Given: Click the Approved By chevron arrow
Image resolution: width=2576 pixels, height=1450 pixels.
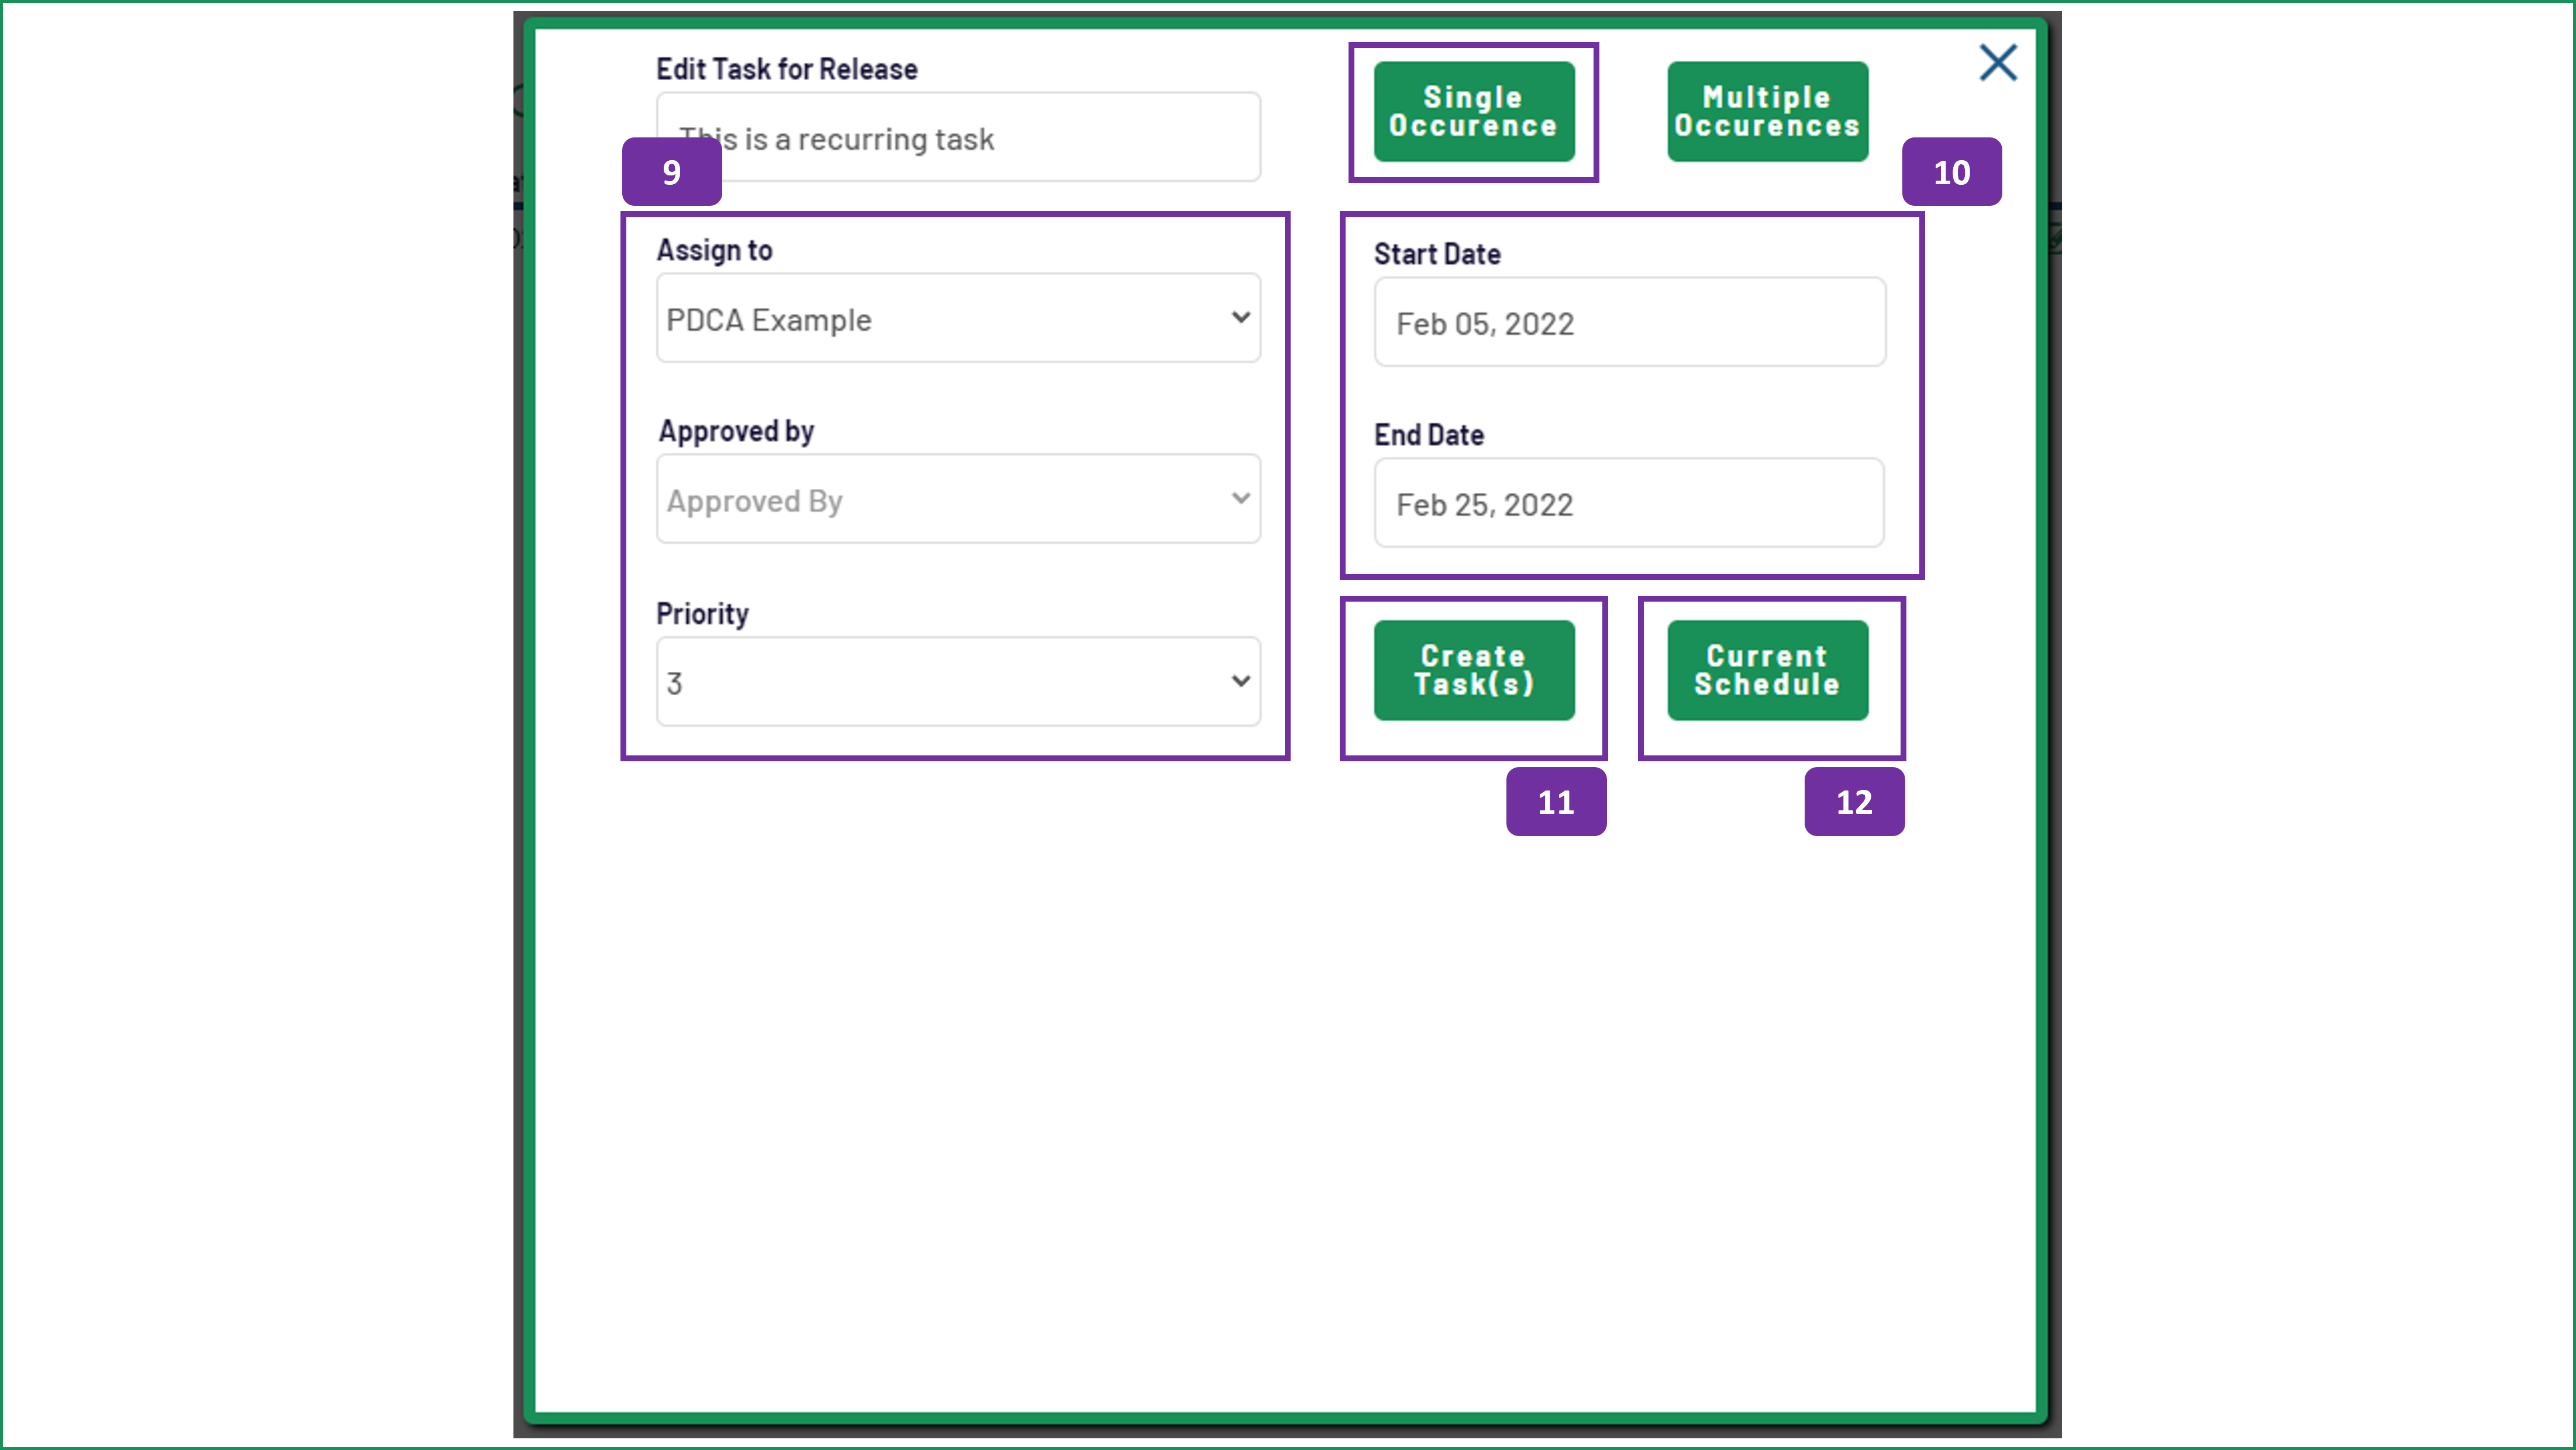Looking at the screenshot, I should tap(1240, 498).
